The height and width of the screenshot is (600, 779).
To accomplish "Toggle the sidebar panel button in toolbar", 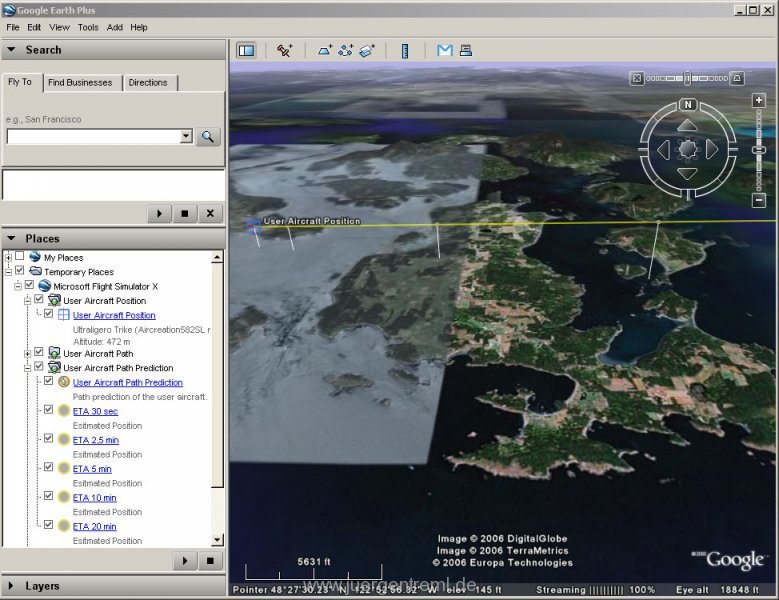I will 246,50.
